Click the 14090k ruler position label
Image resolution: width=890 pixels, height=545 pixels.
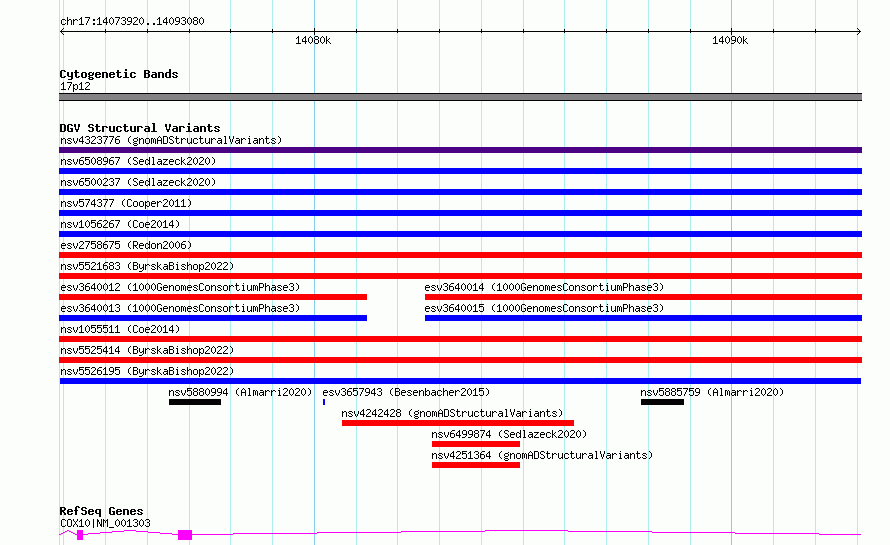pyautogui.click(x=730, y=40)
